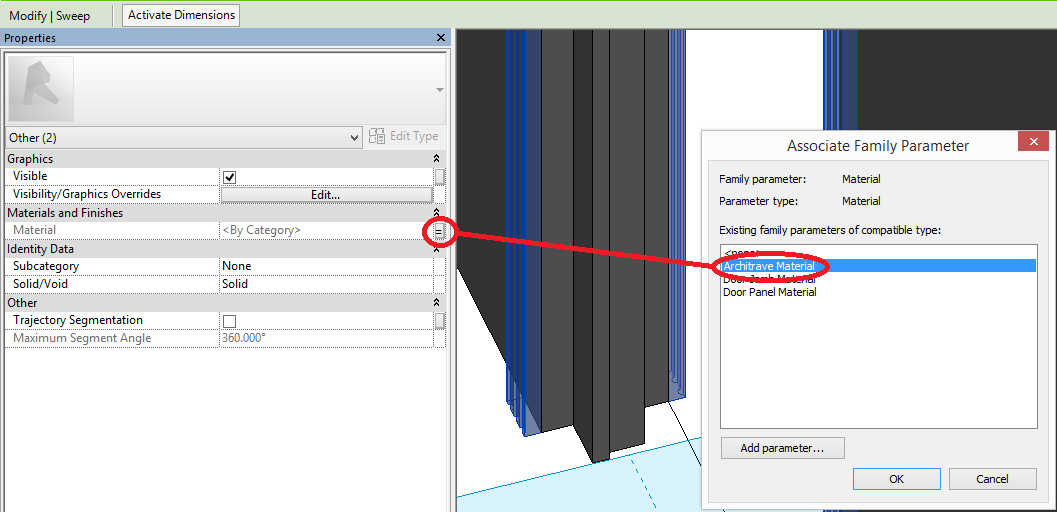Viewport: 1057px width, 512px height.
Task: Confirm with OK button
Action: click(x=896, y=479)
